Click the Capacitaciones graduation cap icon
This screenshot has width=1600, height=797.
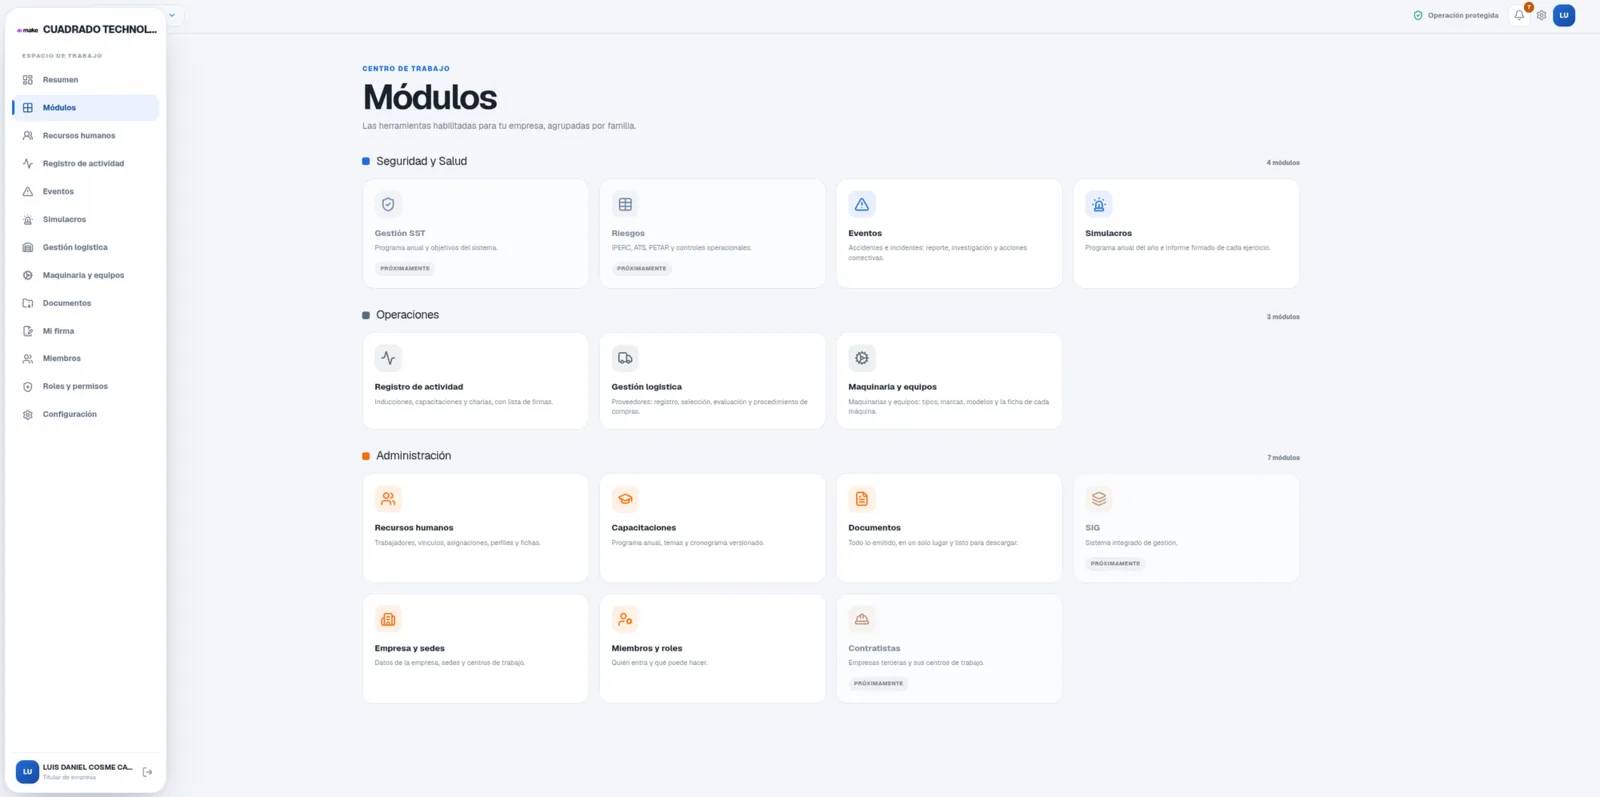(x=625, y=499)
